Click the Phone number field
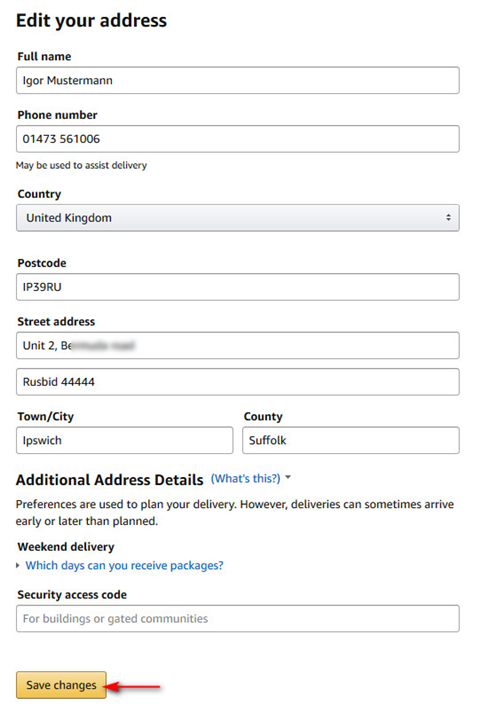The width and height of the screenshot is (480, 720). click(237, 139)
